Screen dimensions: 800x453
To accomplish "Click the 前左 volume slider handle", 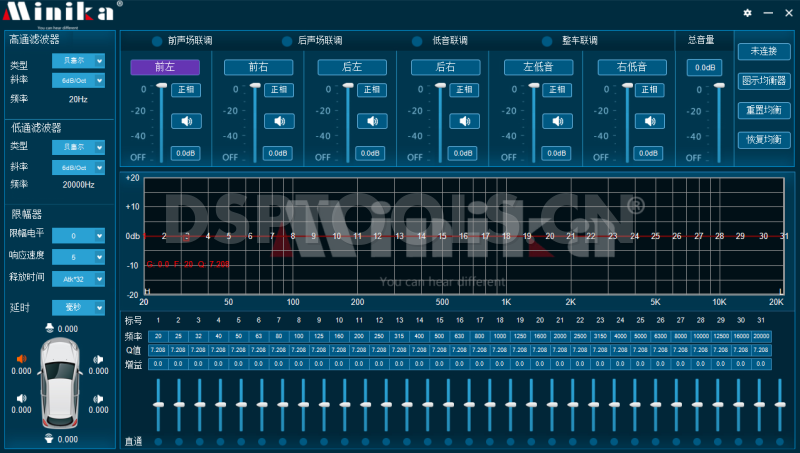I will [x=162, y=85].
